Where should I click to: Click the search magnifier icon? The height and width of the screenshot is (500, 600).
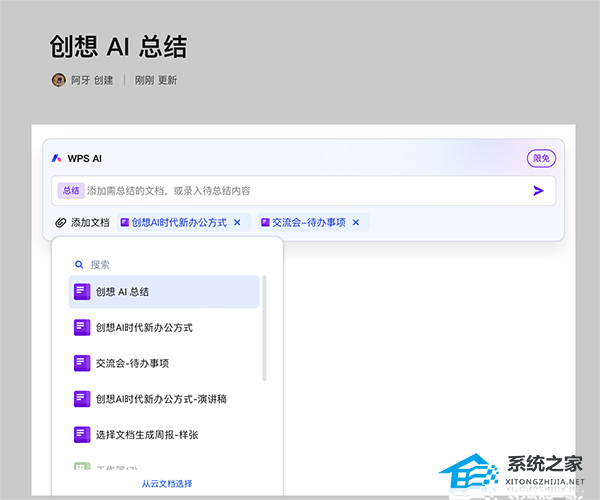[x=79, y=265]
